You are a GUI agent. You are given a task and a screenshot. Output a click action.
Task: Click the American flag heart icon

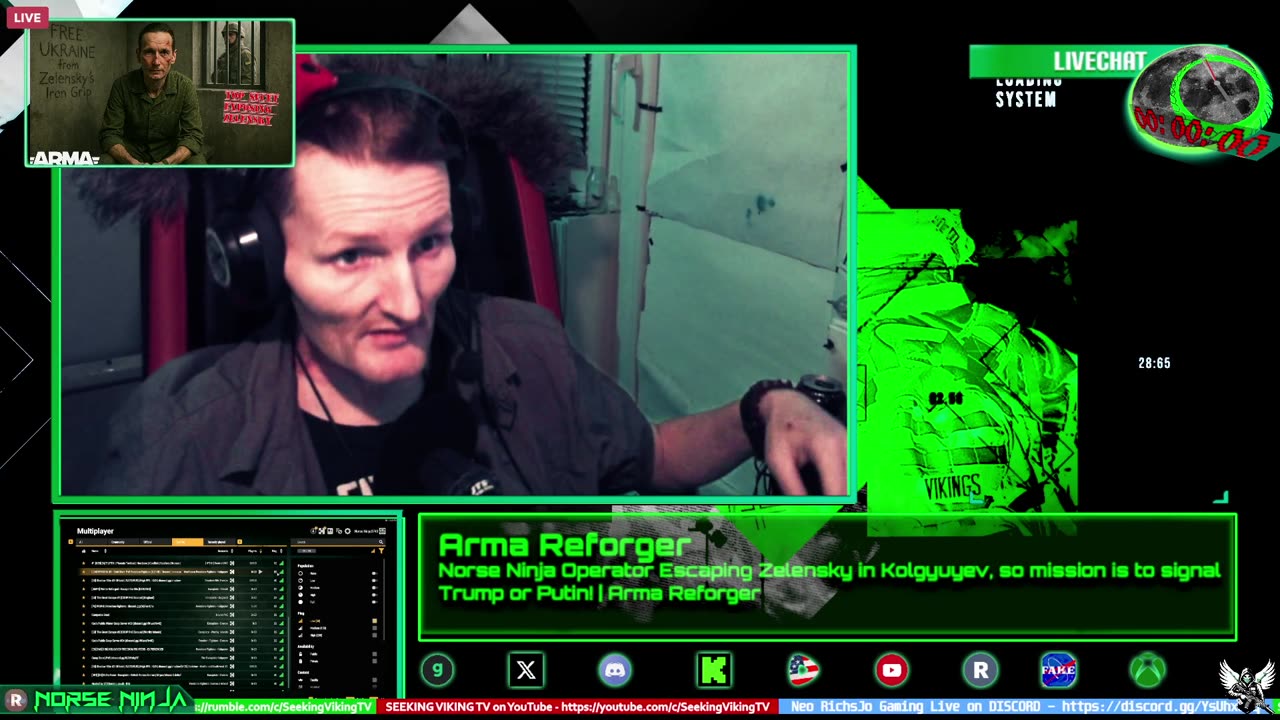click(803, 670)
